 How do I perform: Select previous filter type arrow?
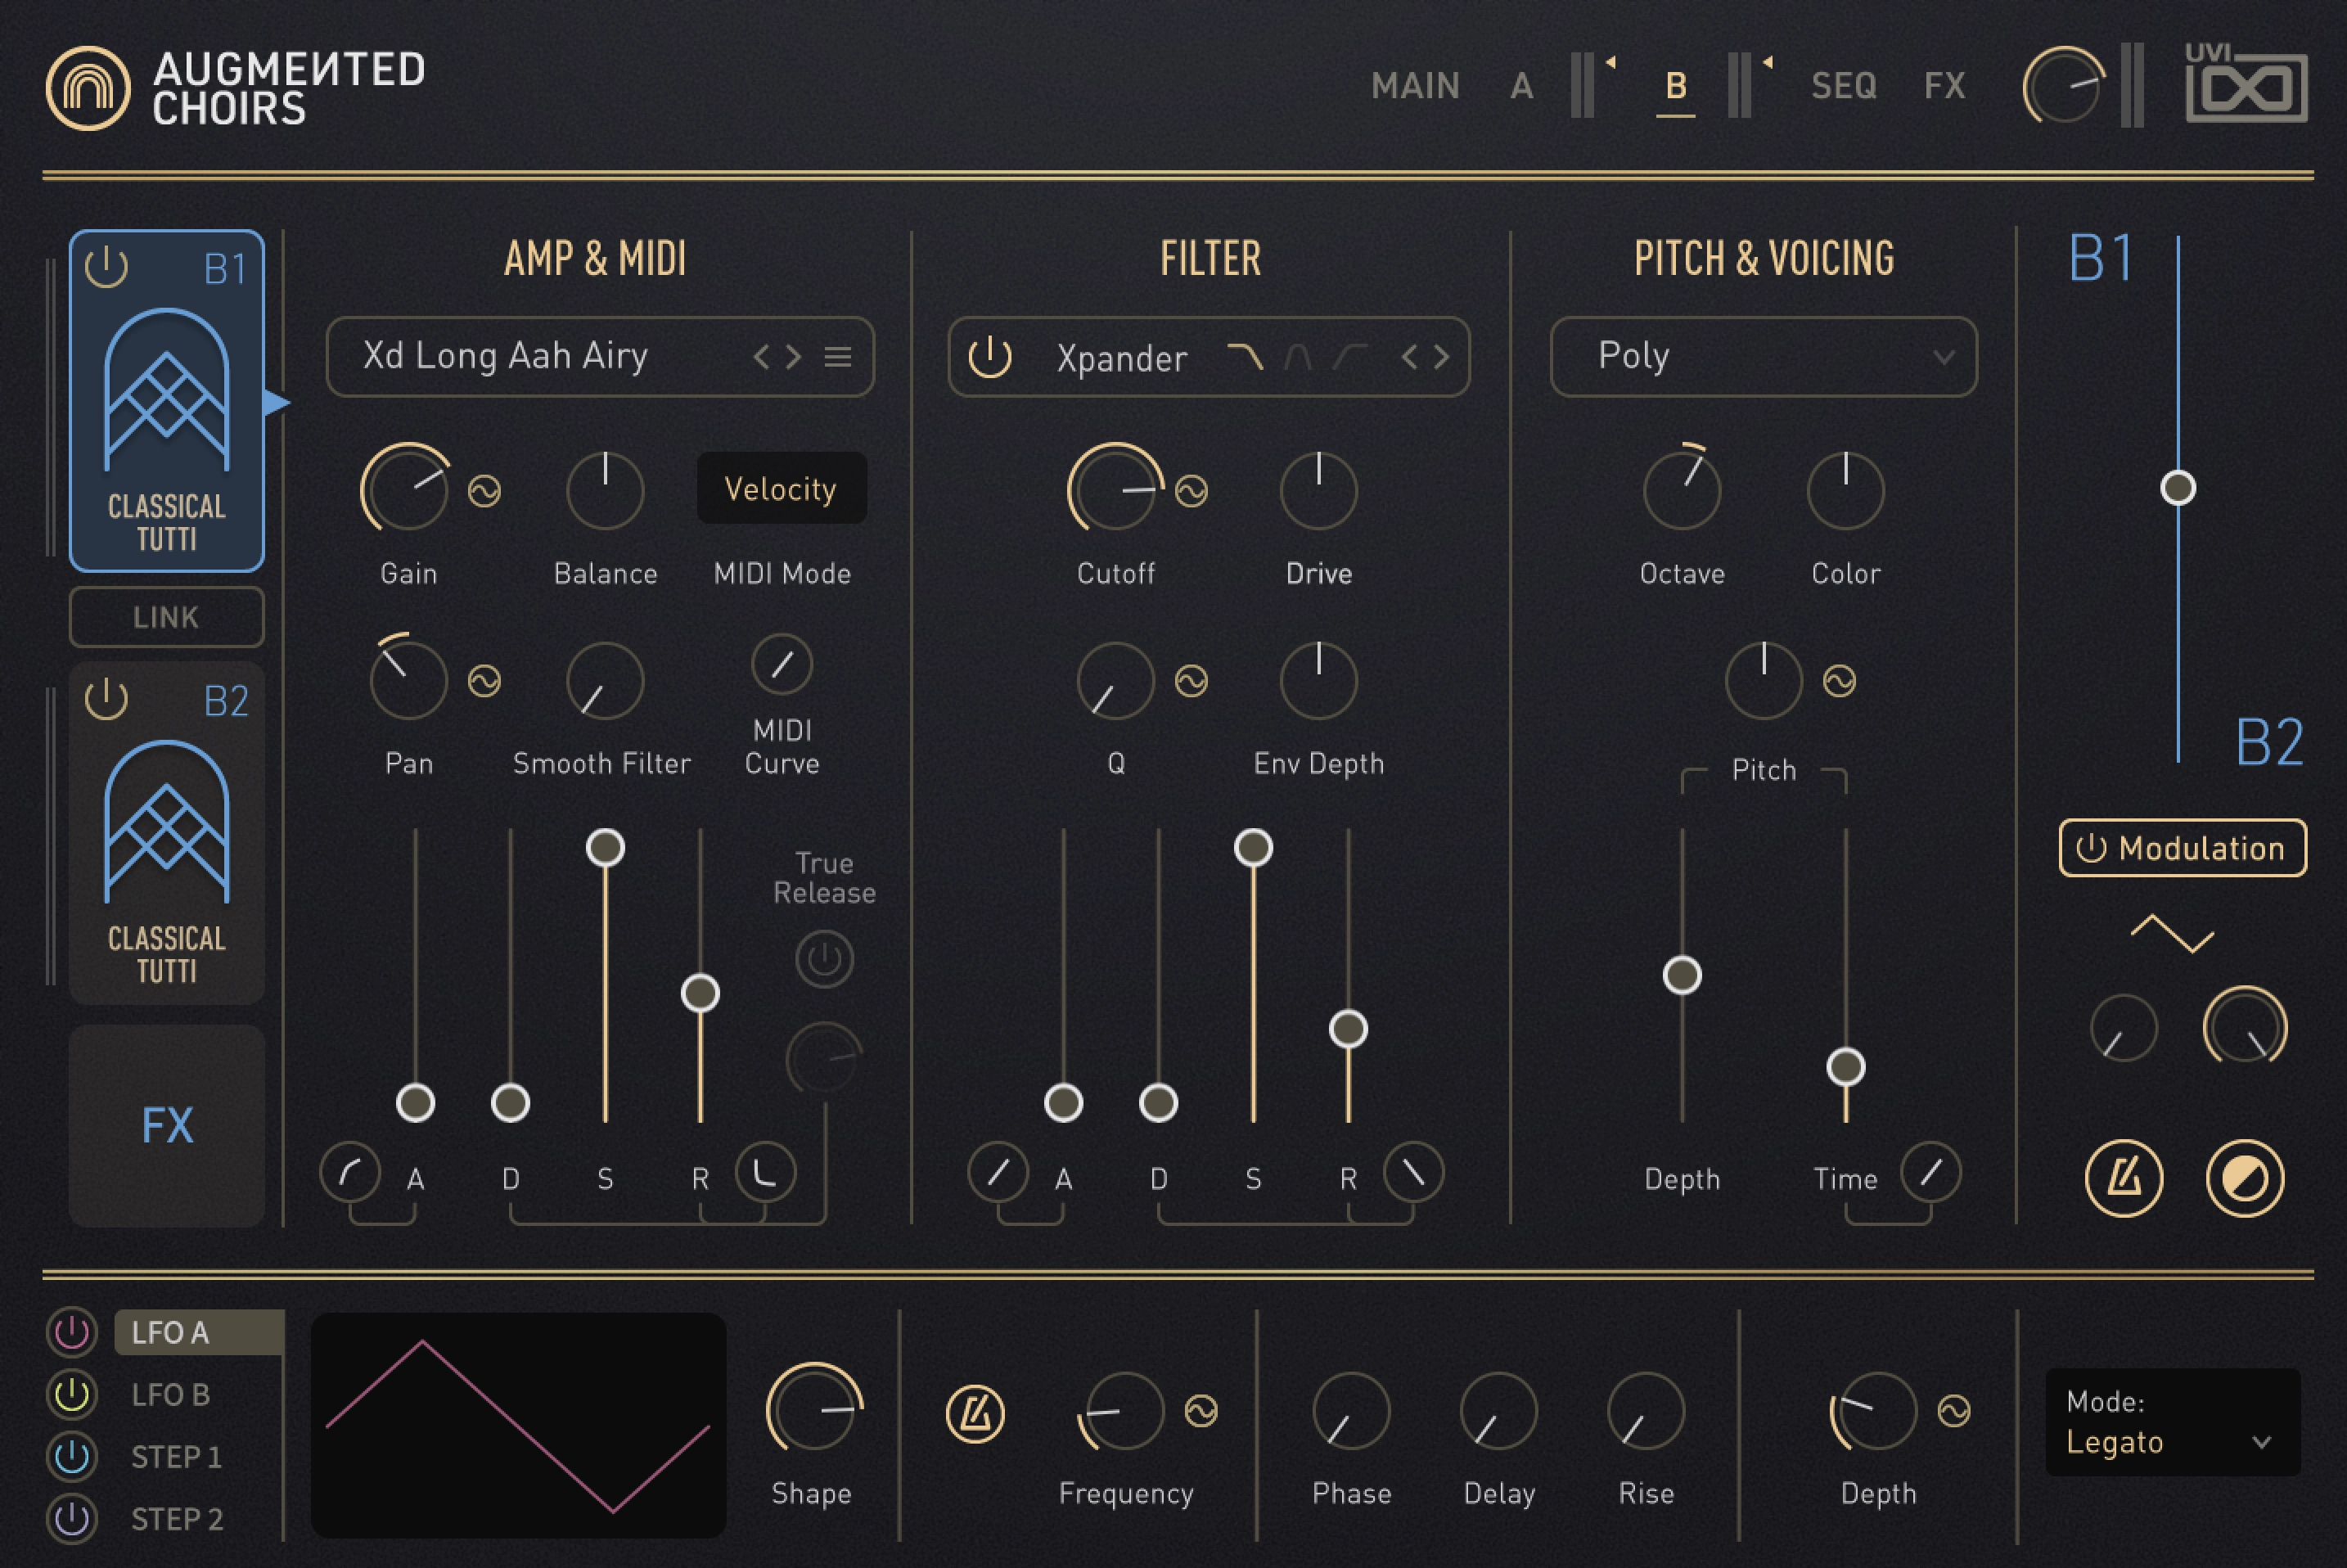coord(1409,357)
